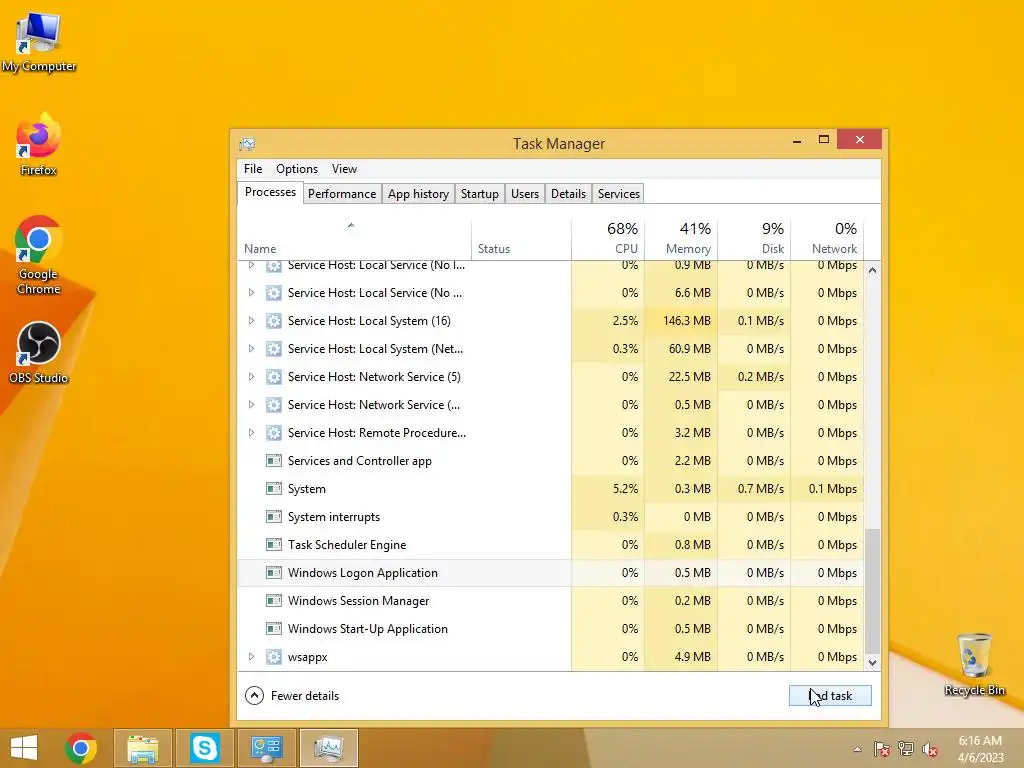Click the Task Scheduler Engine process icon

click(x=274, y=545)
